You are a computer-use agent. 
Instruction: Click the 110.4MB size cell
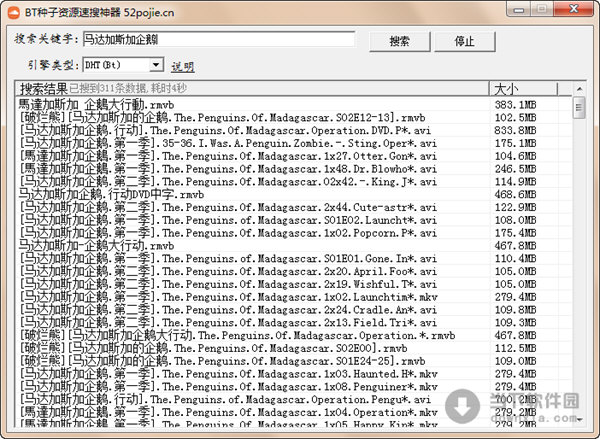click(x=515, y=258)
